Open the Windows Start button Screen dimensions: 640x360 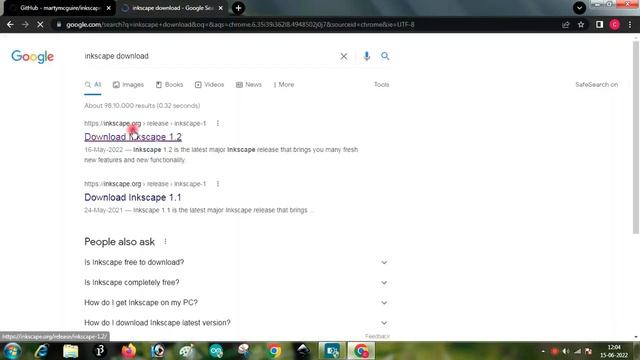pos(12,351)
